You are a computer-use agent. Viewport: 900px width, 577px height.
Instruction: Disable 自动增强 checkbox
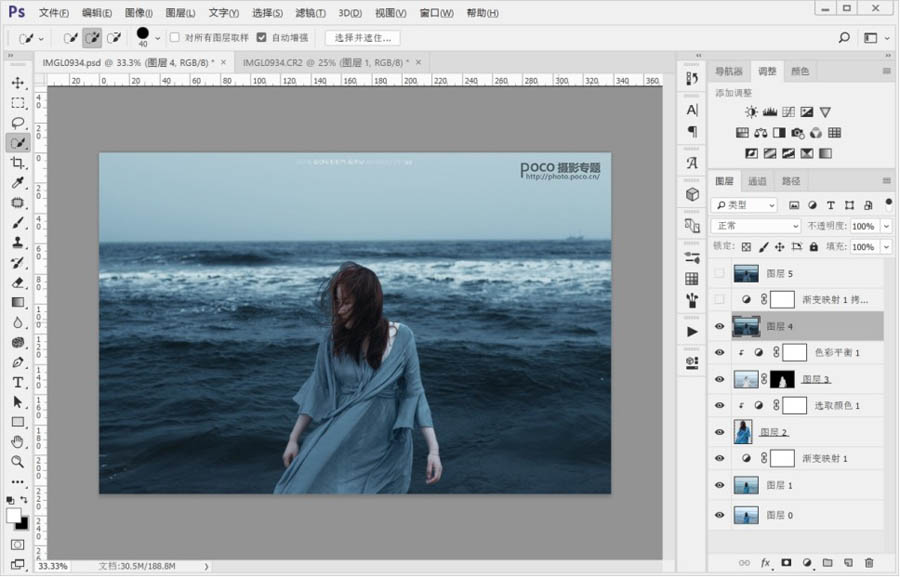[262, 38]
